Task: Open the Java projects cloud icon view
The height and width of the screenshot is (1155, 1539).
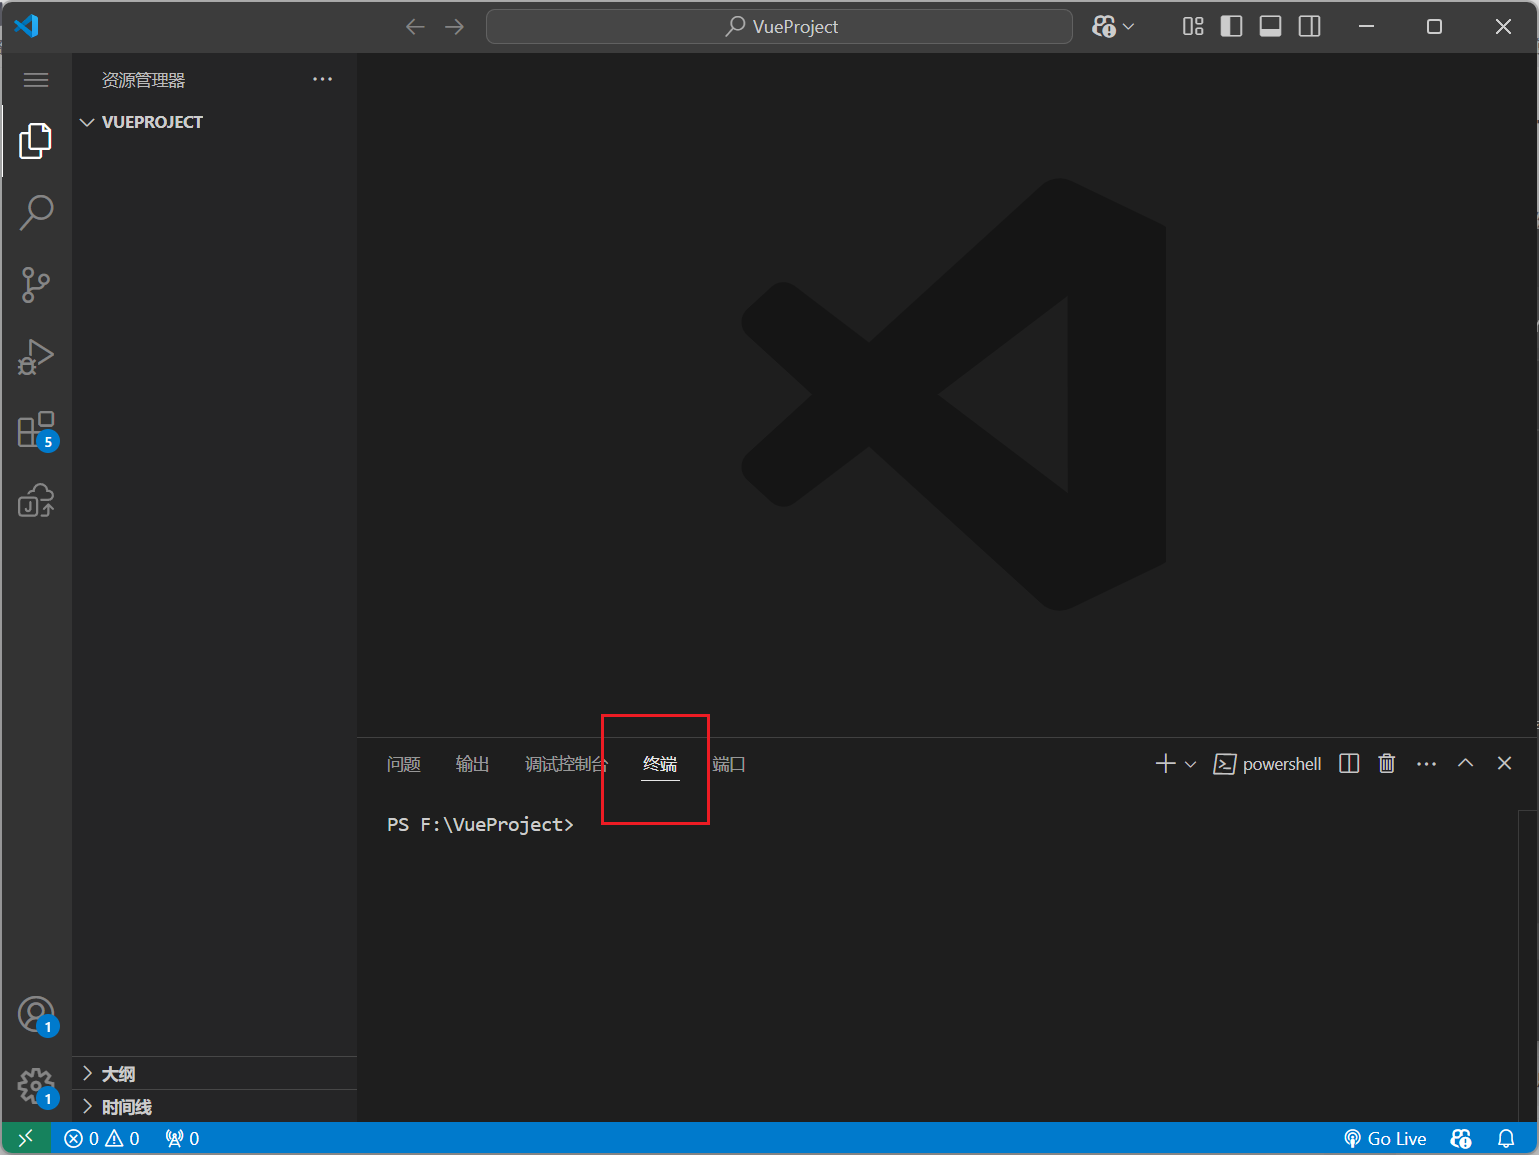Action: click(36, 501)
